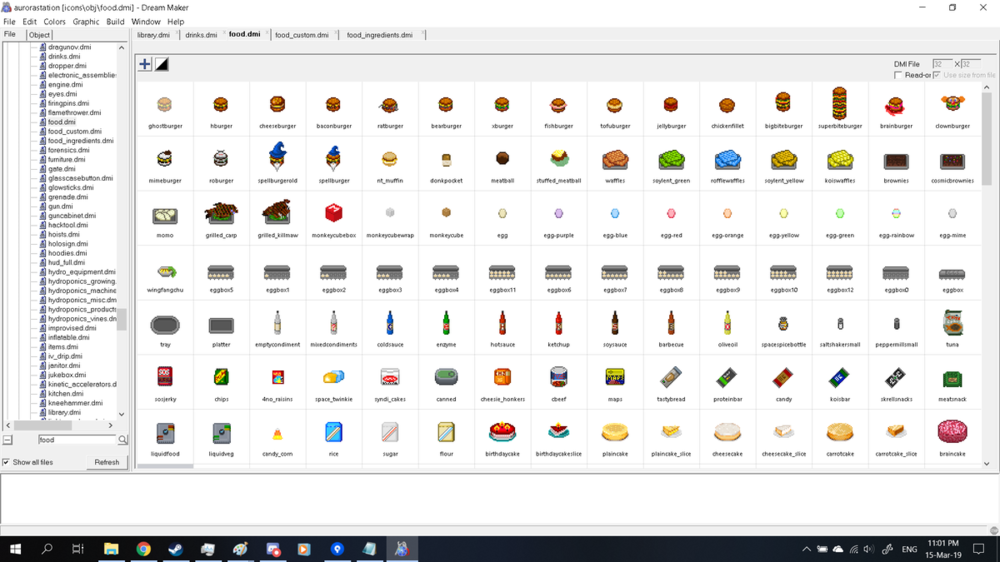The image size is (1000, 562).
Task: Select the space_twinkie icon state
Action: [334, 378]
